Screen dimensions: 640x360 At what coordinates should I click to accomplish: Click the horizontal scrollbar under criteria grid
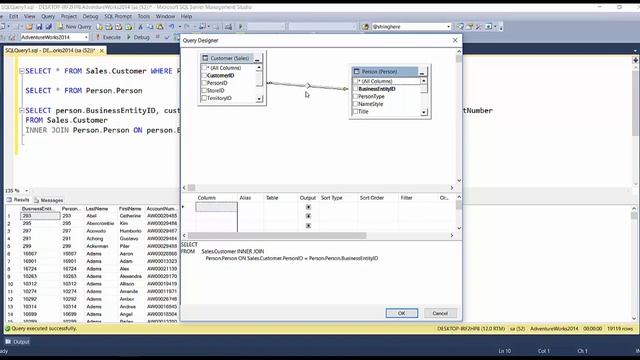click(x=277, y=236)
